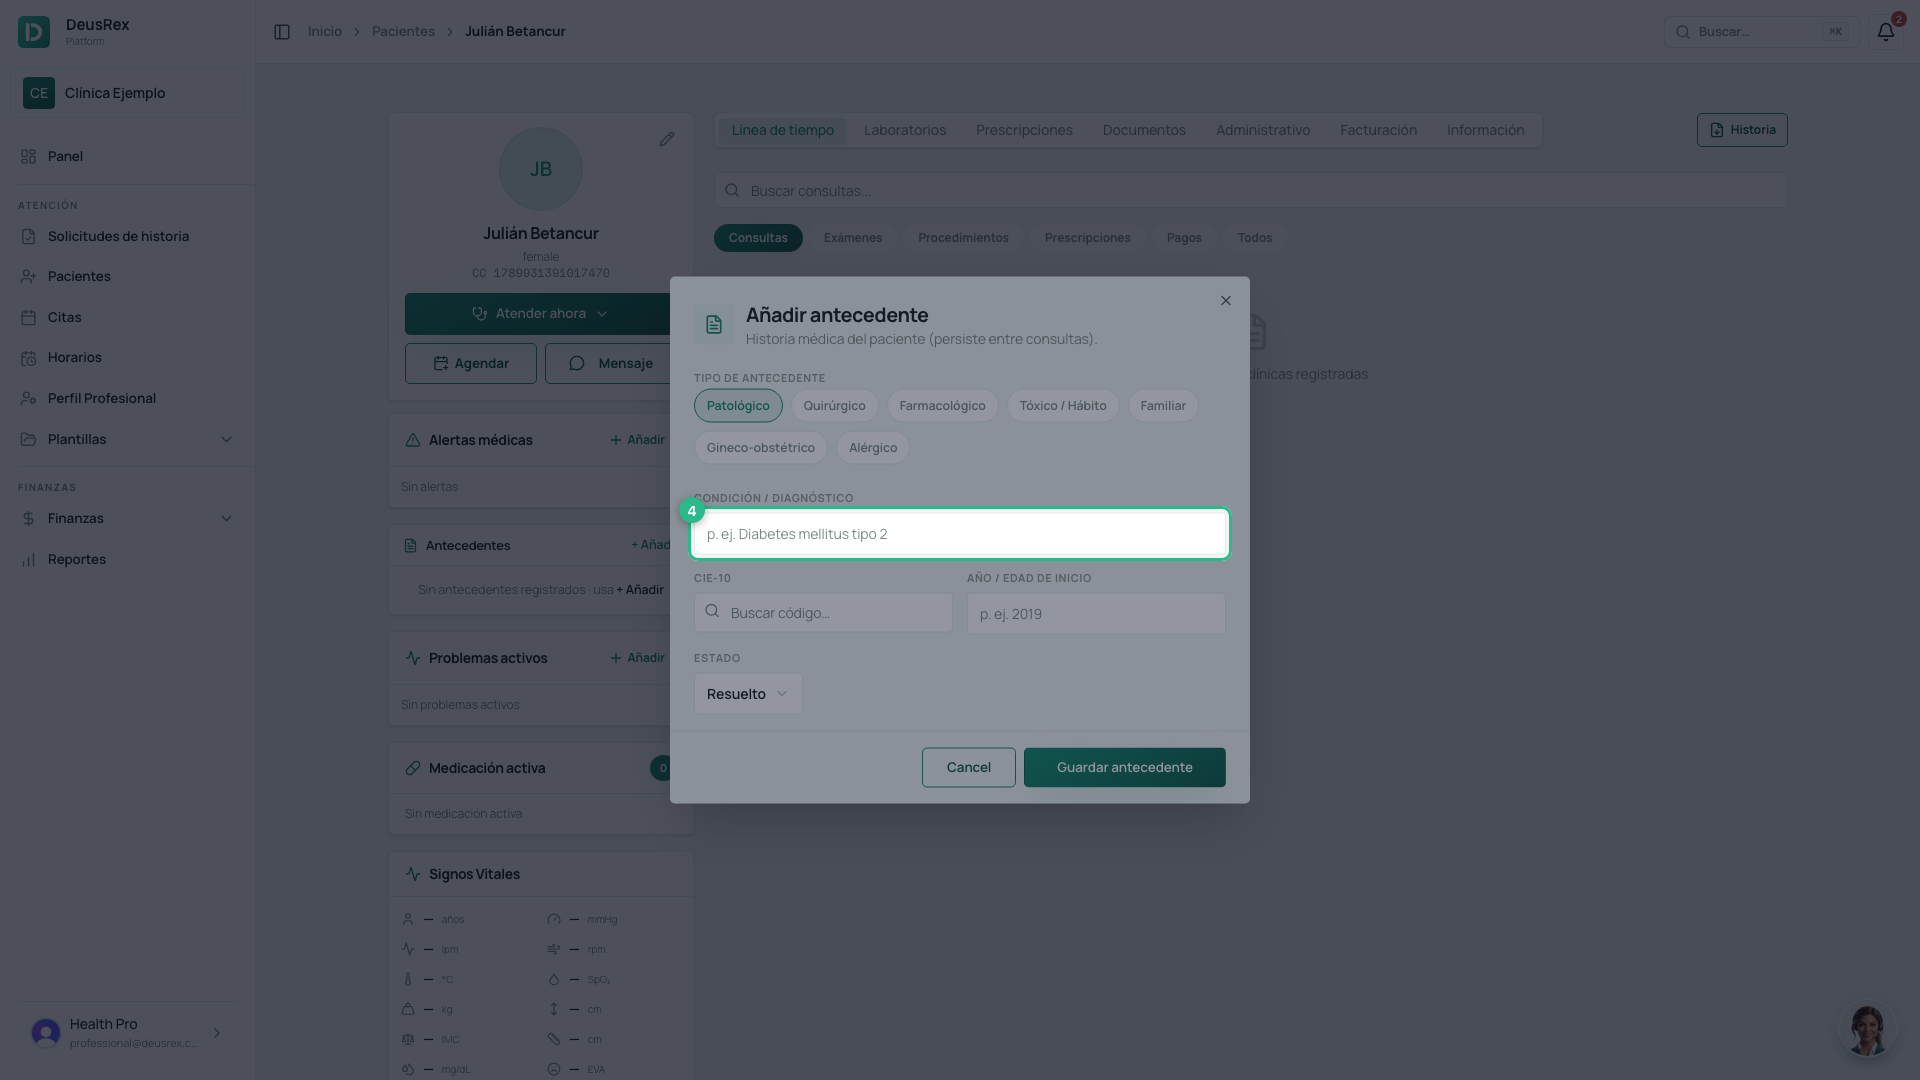Click the Cancel button
The width and height of the screenshot is (1920, 1080).
[968, 768]
